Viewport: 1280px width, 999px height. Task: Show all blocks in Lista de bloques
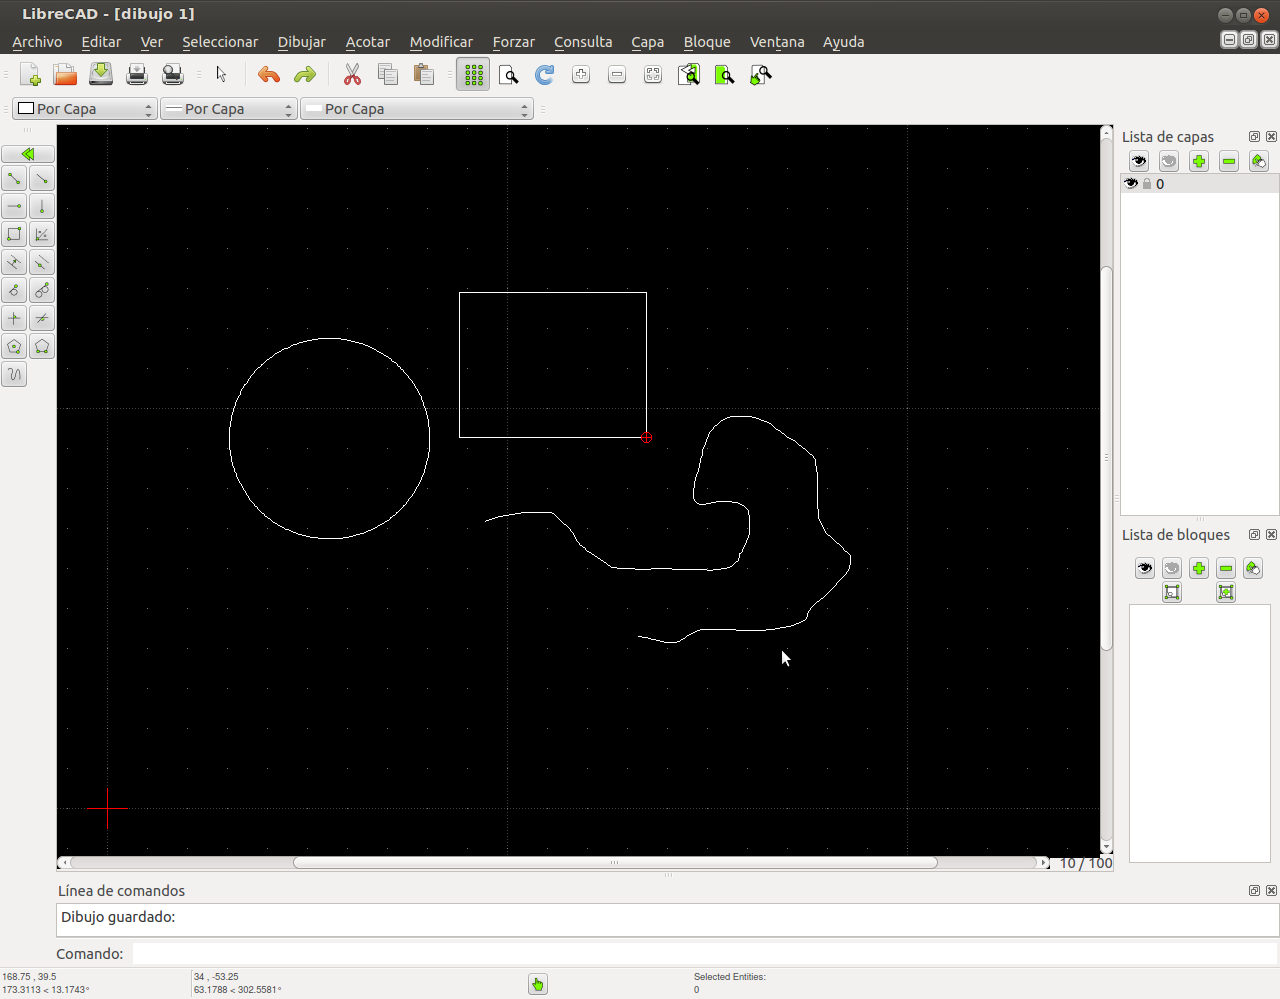[x=1145, y=568]
